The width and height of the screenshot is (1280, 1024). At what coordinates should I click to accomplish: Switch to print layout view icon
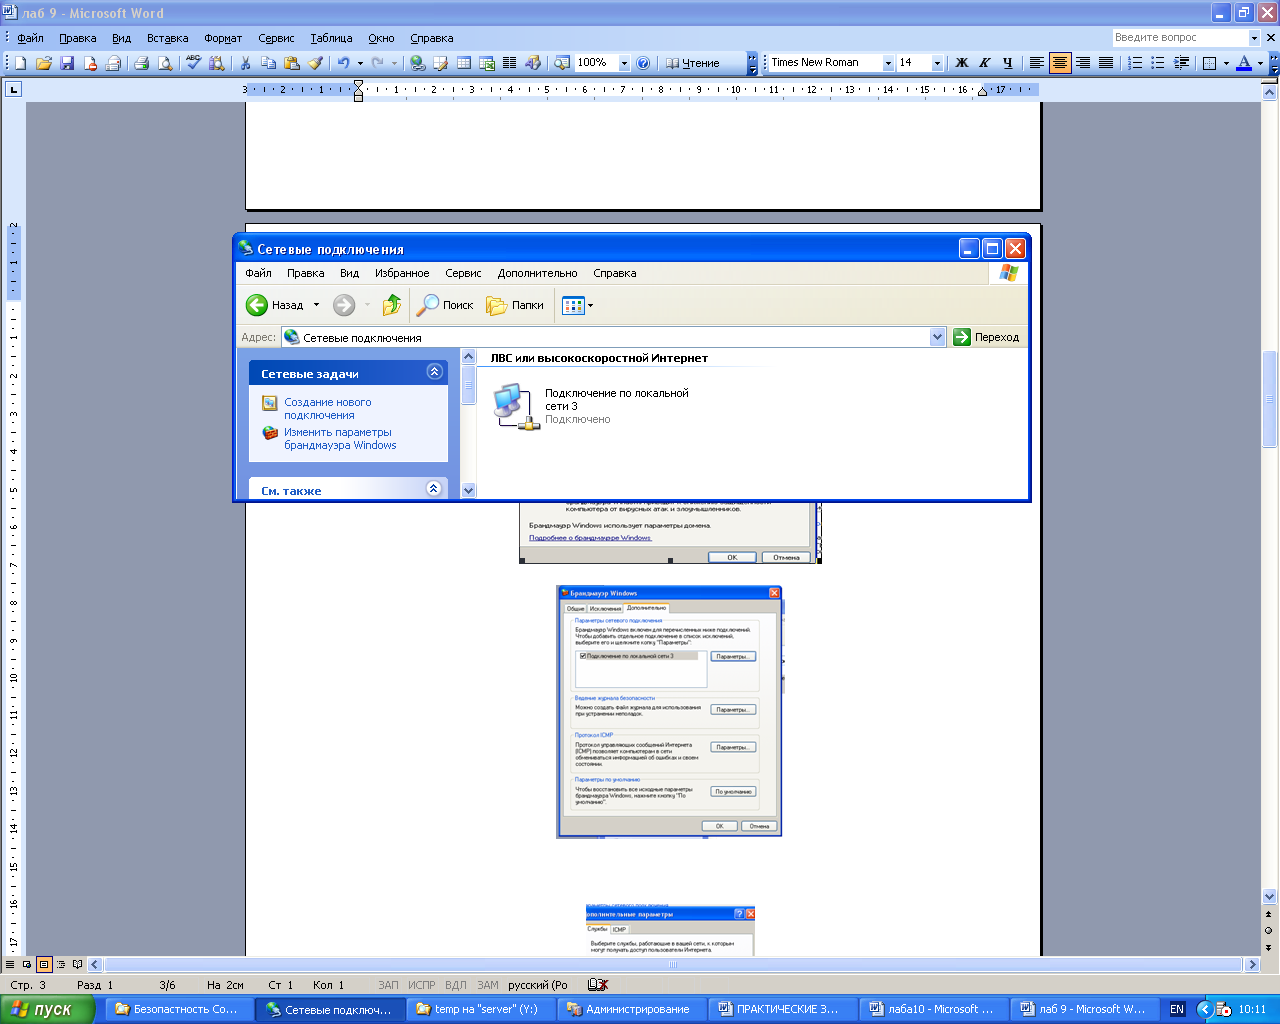tap(44, 965)
